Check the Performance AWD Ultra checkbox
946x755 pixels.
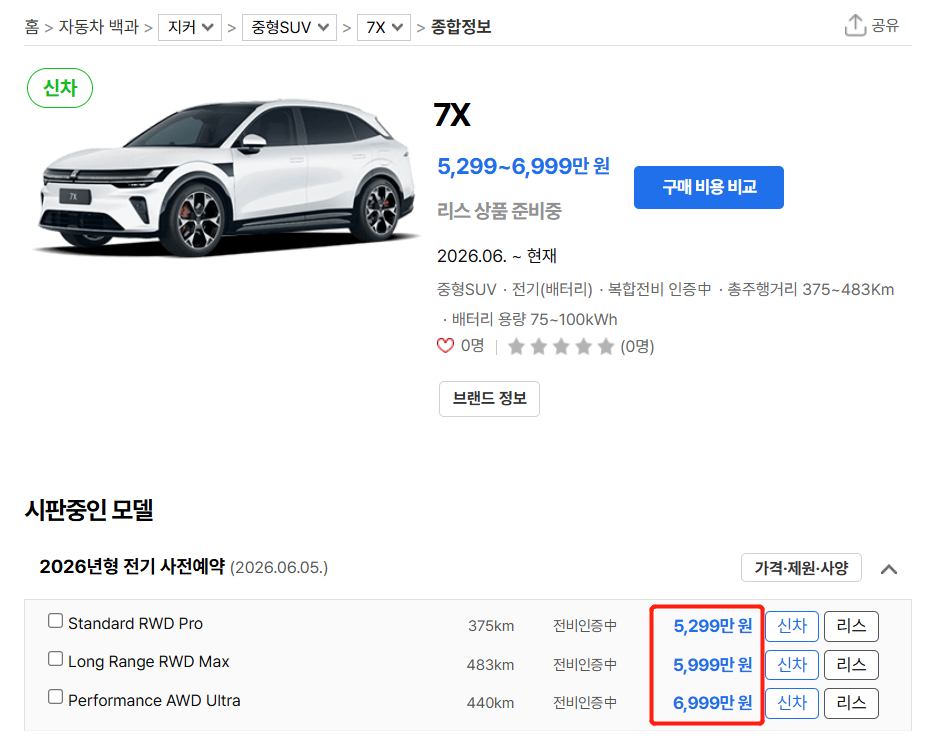(x=56, y=697)
